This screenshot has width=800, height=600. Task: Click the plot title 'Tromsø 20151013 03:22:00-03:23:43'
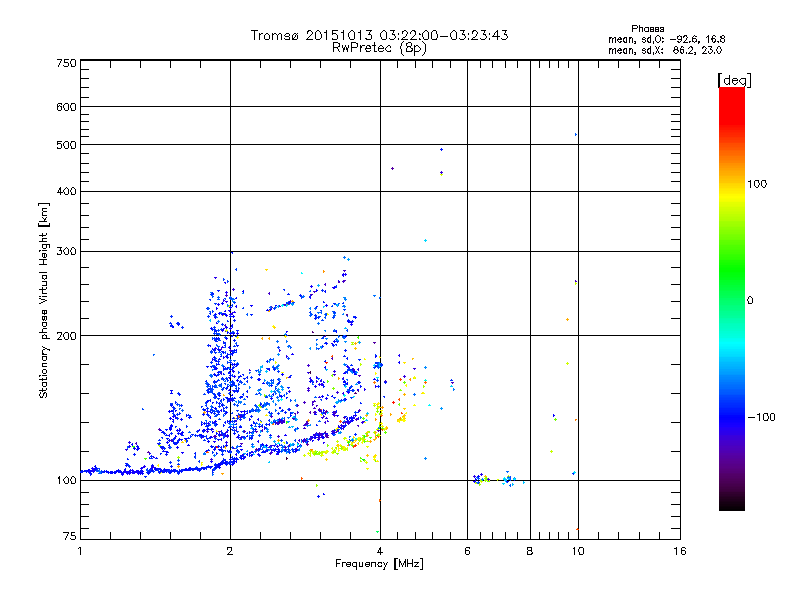pos(379,35)
